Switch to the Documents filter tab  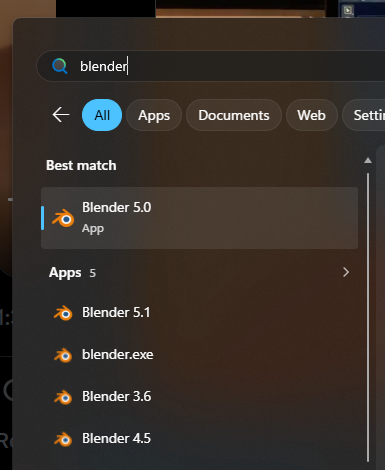pos(234,115)
